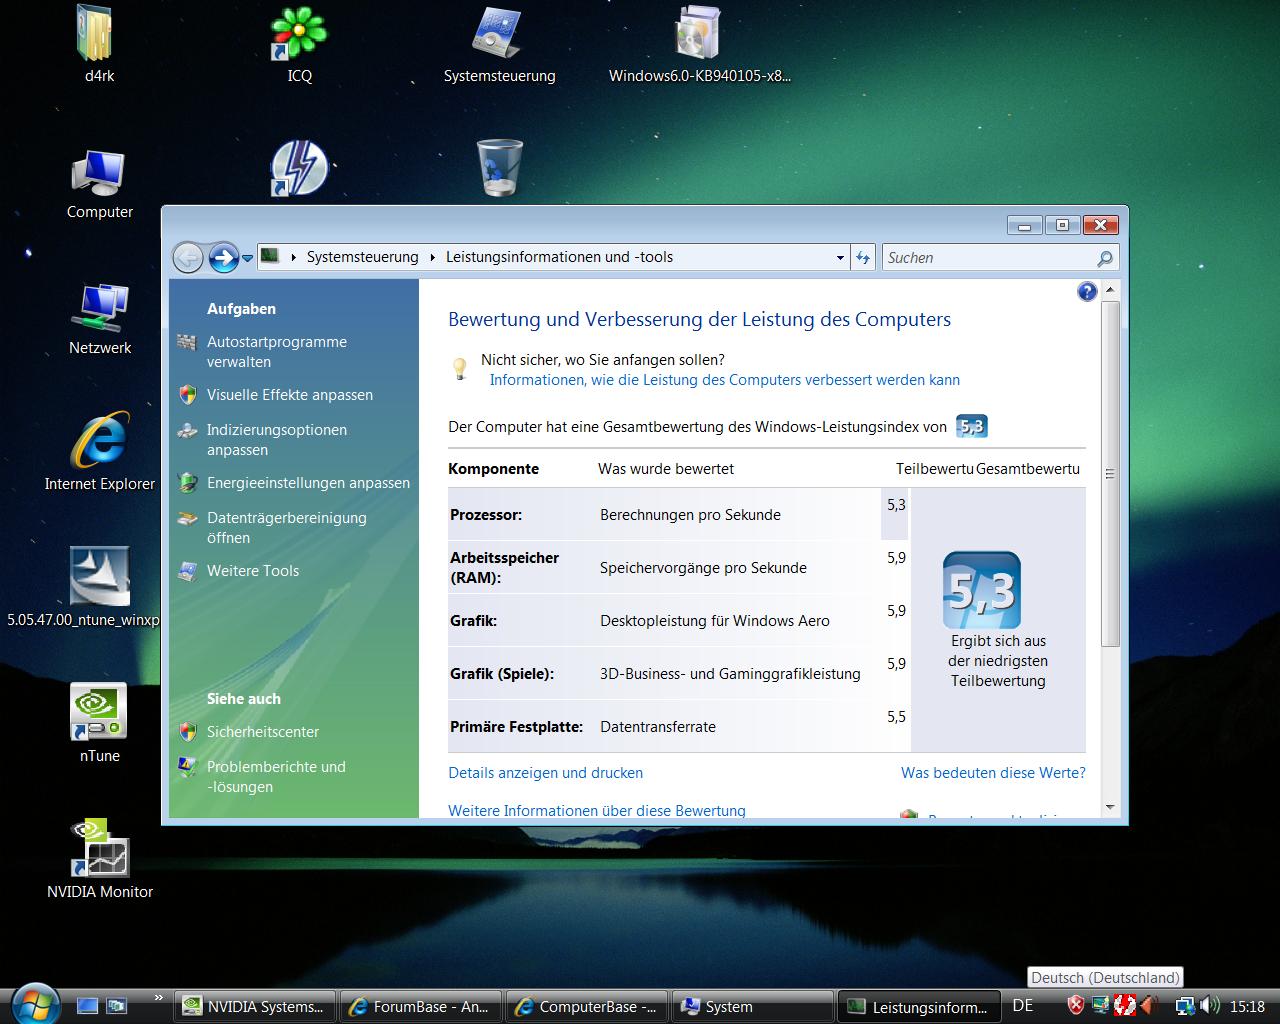Click the Systemsteuerung breadcrumb in address bar
1280x1024 pixels.
click(x=363, y=257)
